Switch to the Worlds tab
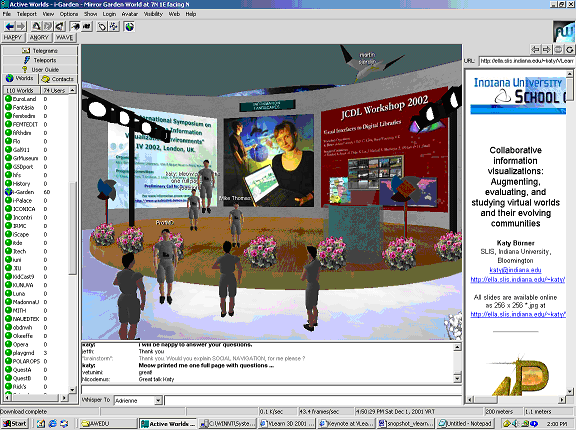576x432 pixels. [x=20, y=79]
